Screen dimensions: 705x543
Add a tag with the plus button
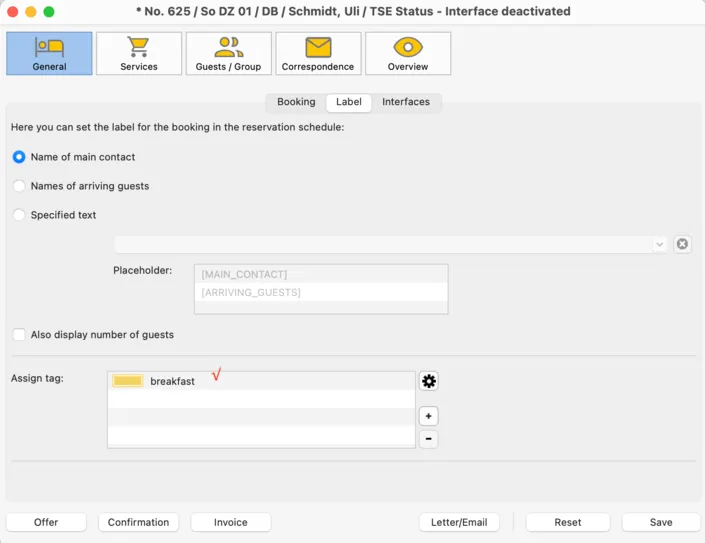tap(428, 416)
